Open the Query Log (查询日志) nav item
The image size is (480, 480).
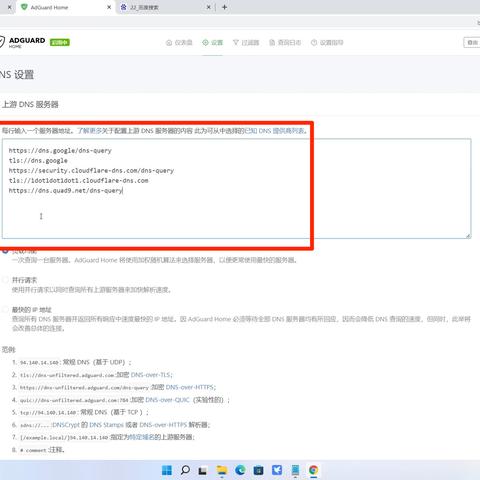click(285, 43)
